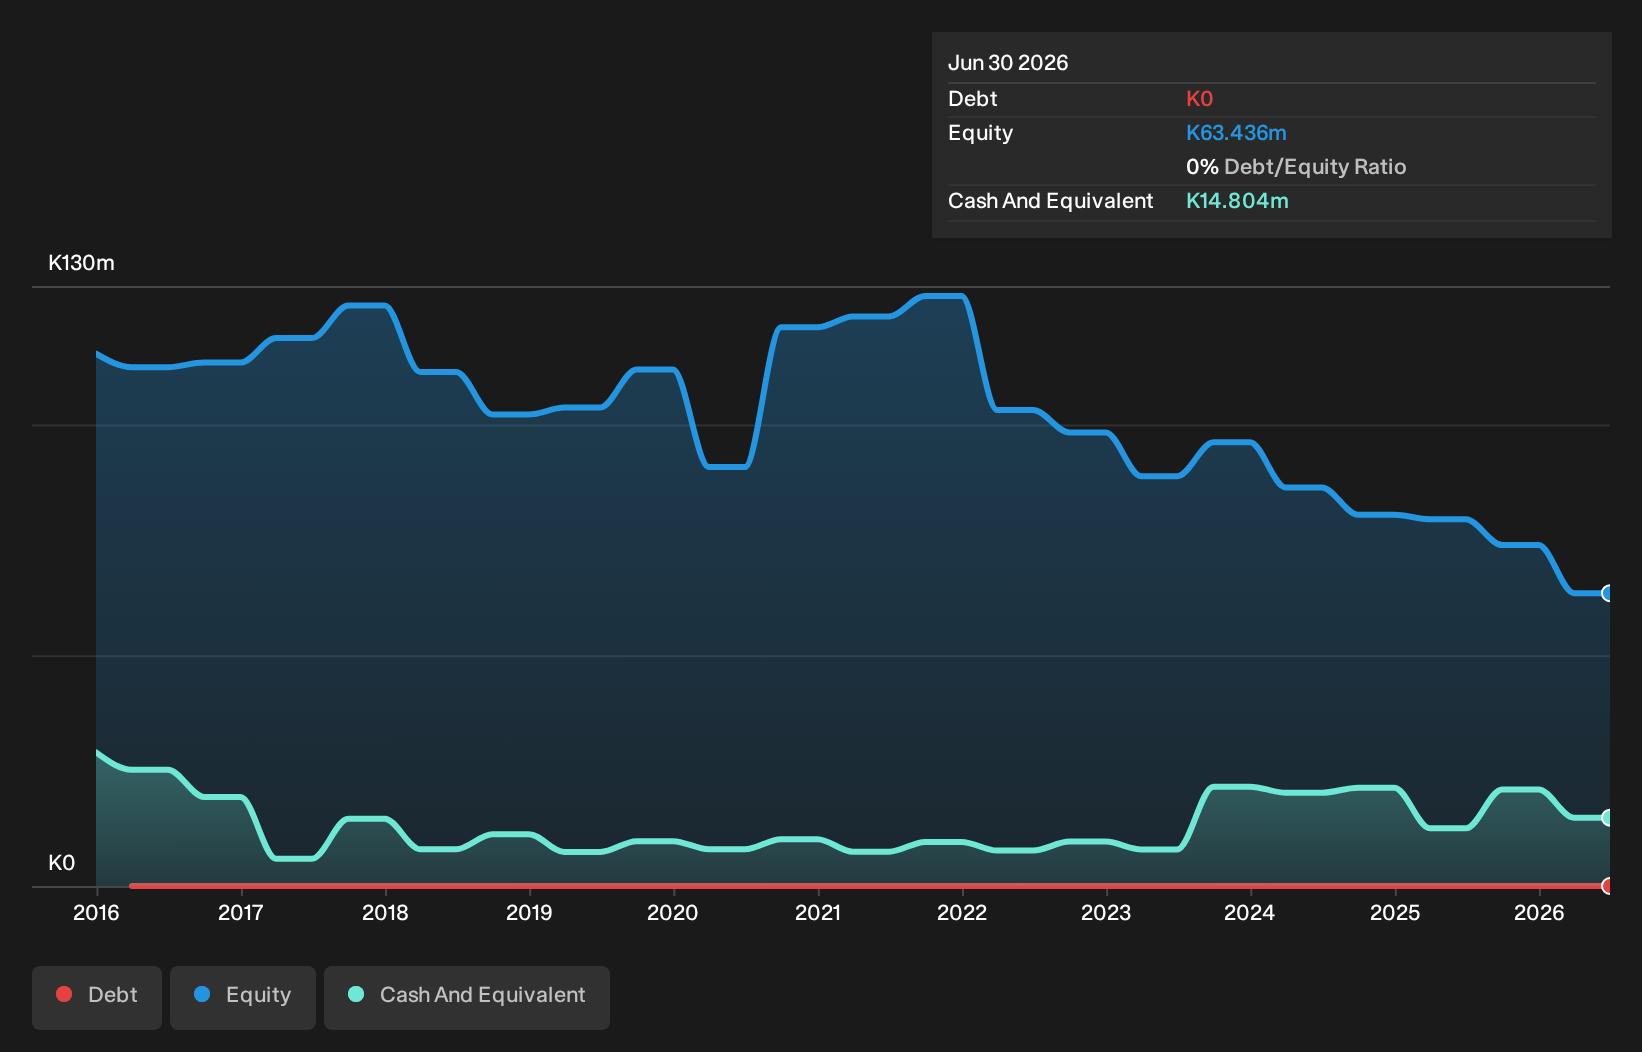Click the red K0 debt value
The width and height of the screenshot is (1642, 1052).
click(1199, 99)
